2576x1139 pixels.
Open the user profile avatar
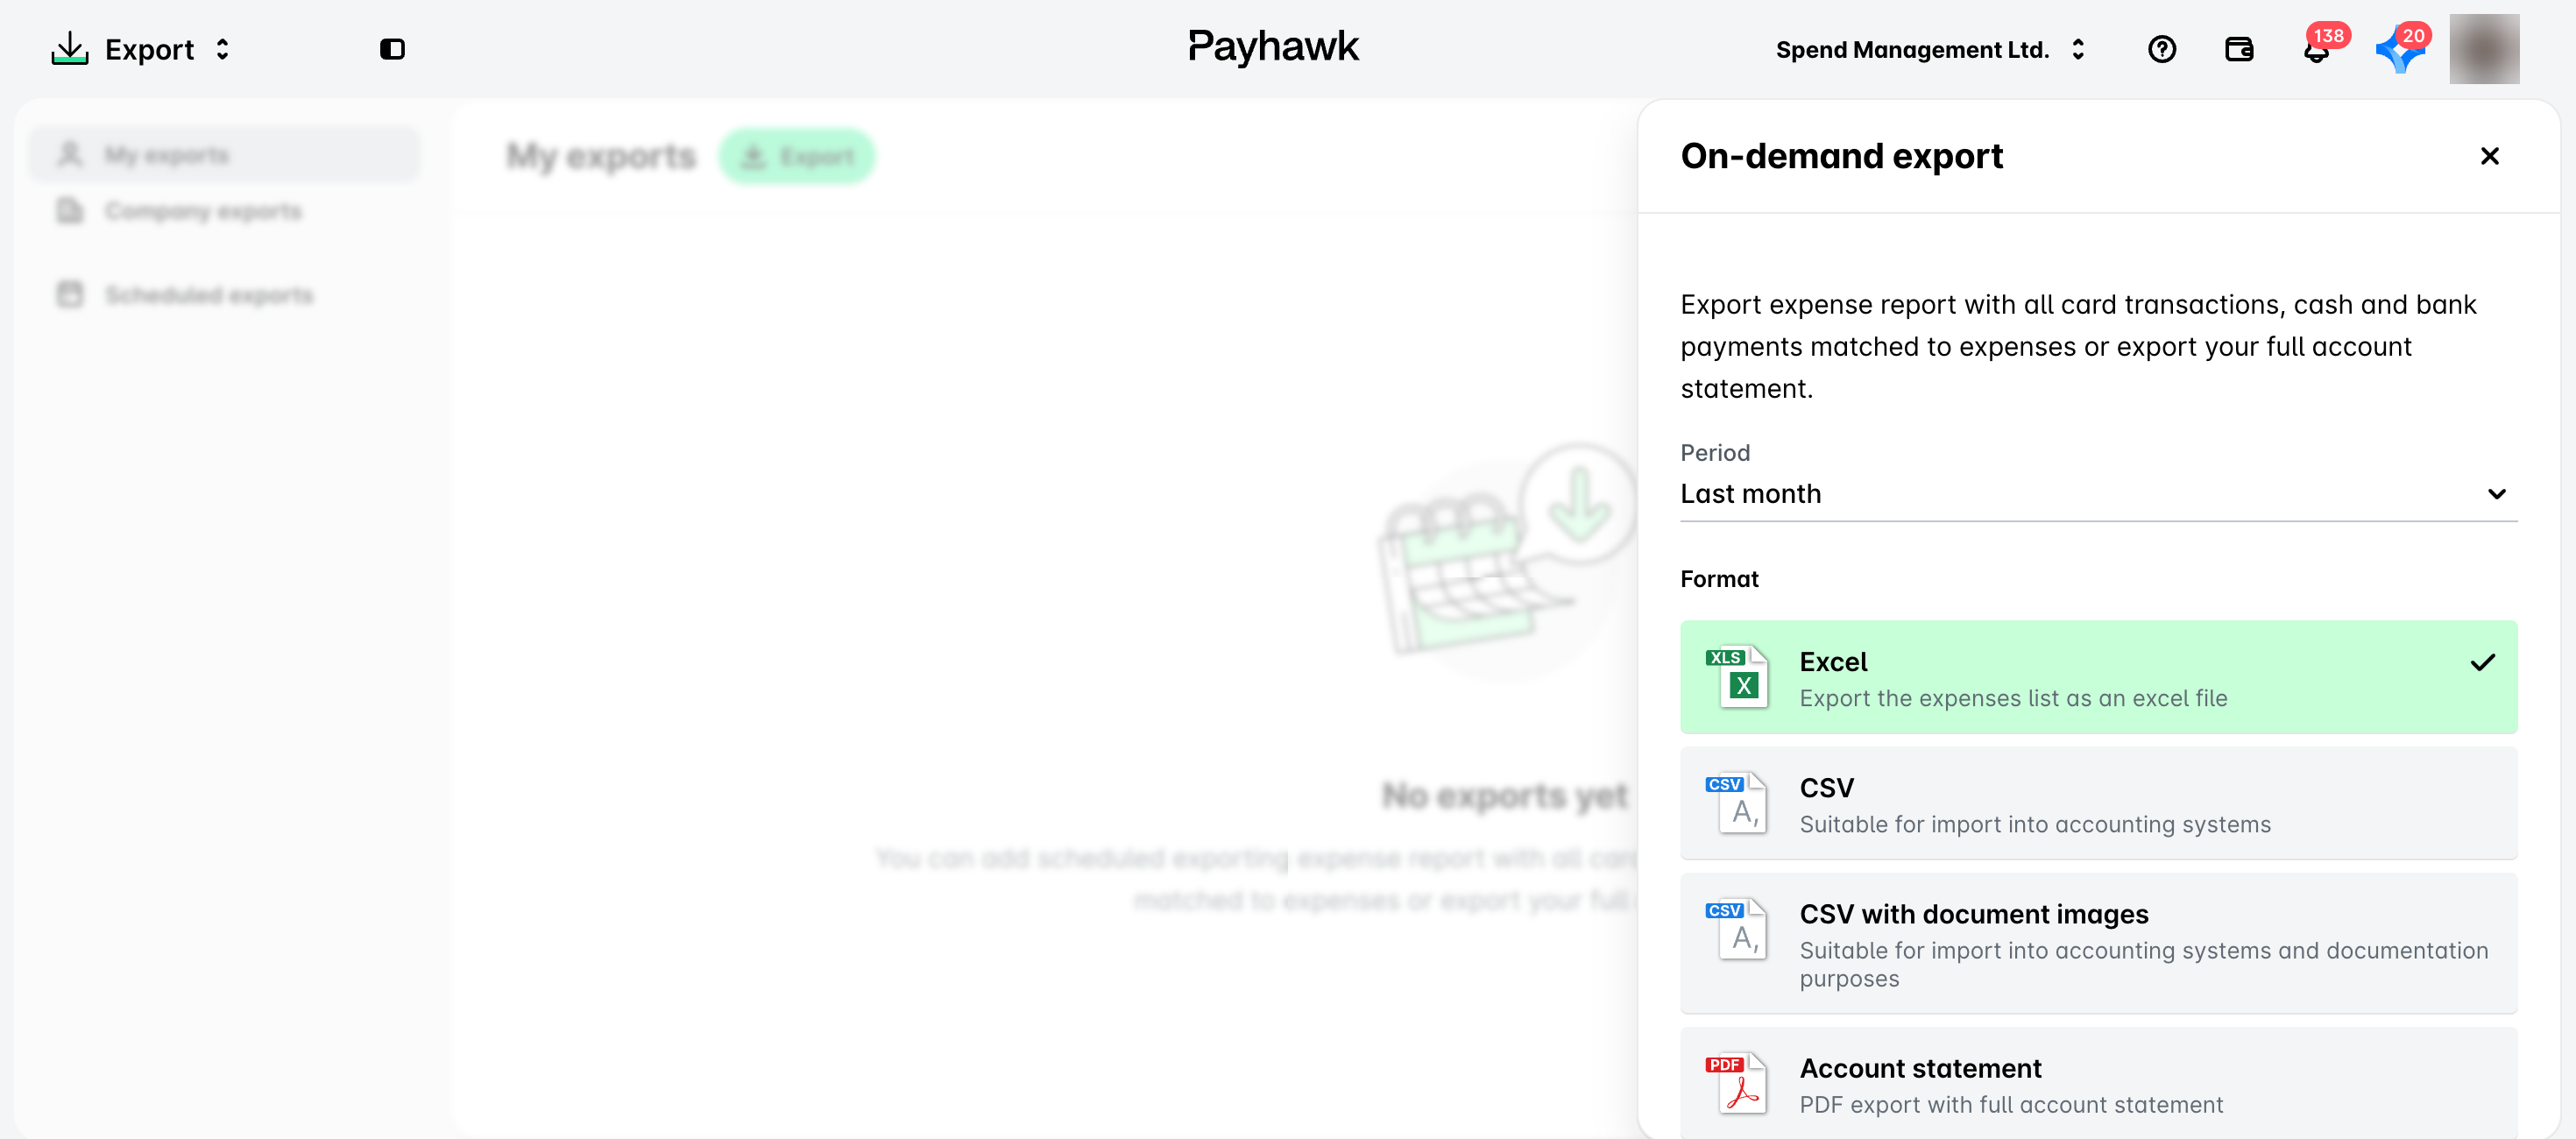click(2484, 49)
